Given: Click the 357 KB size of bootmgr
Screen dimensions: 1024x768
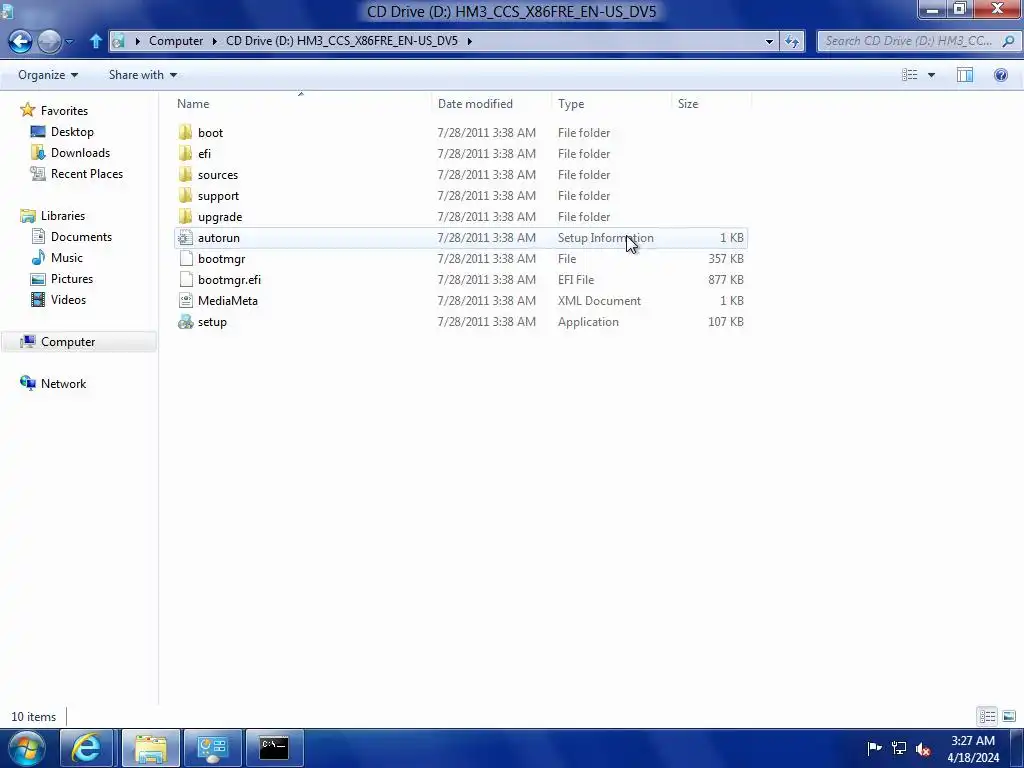Looking at the screenshot, I should tap(726, 259).
